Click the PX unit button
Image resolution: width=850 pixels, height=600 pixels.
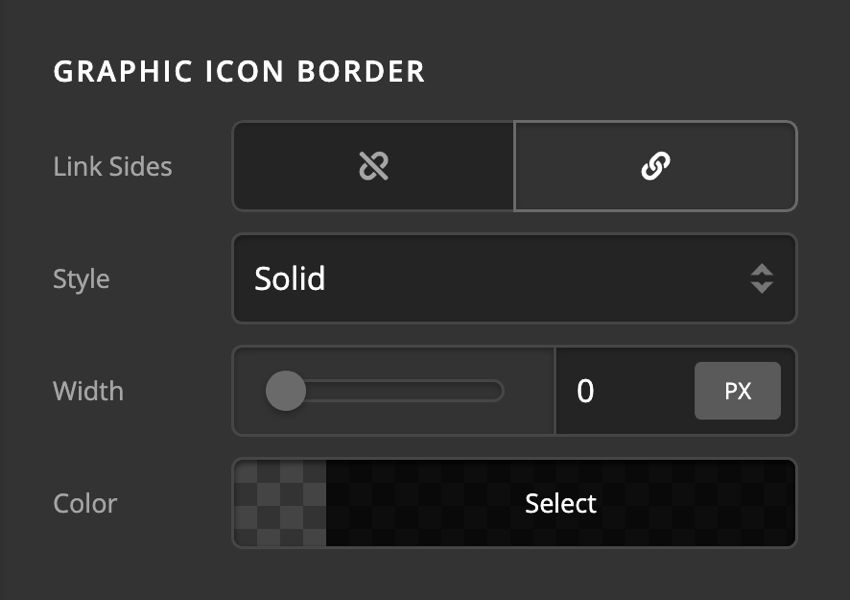pyautogui.click(x=738, y=391)
